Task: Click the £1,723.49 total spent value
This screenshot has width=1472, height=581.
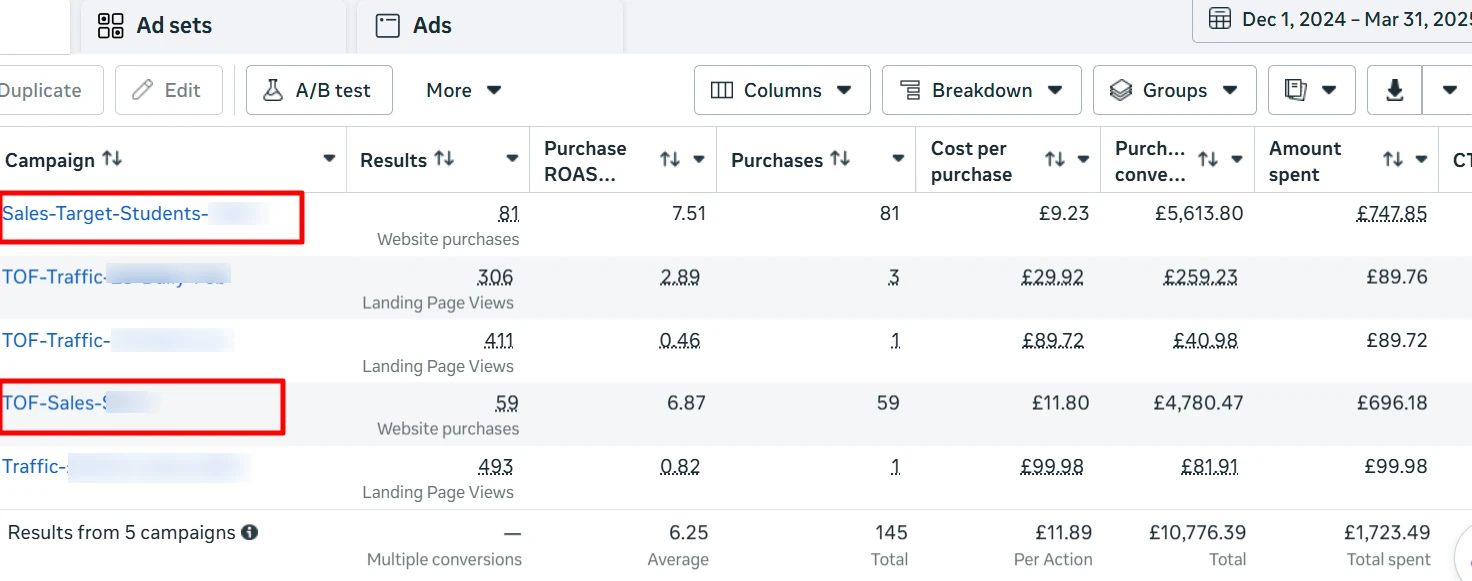Action: click(x=1386, y=533)
